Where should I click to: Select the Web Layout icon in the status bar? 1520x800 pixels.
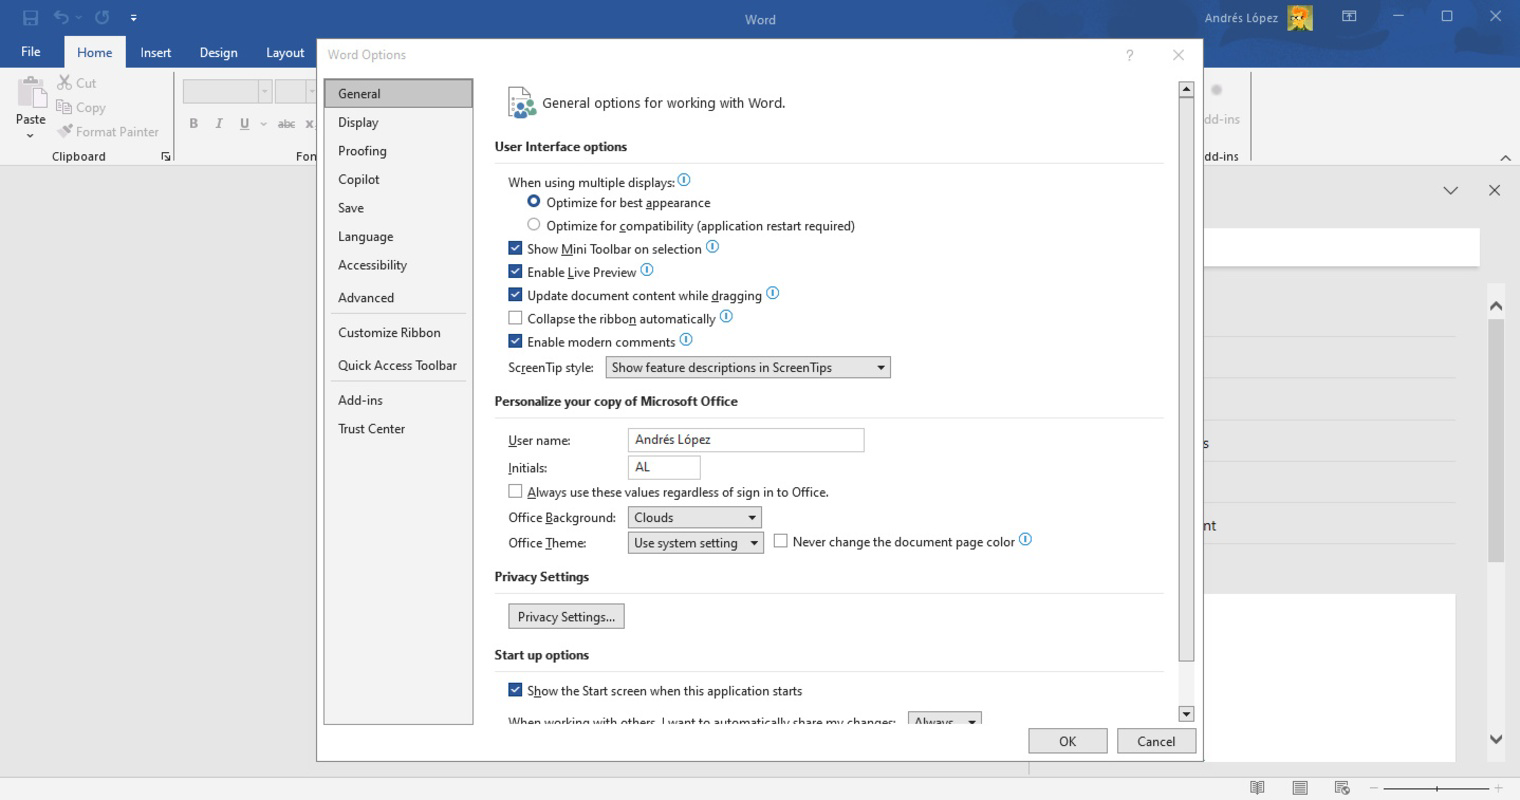click(1342, 787)
